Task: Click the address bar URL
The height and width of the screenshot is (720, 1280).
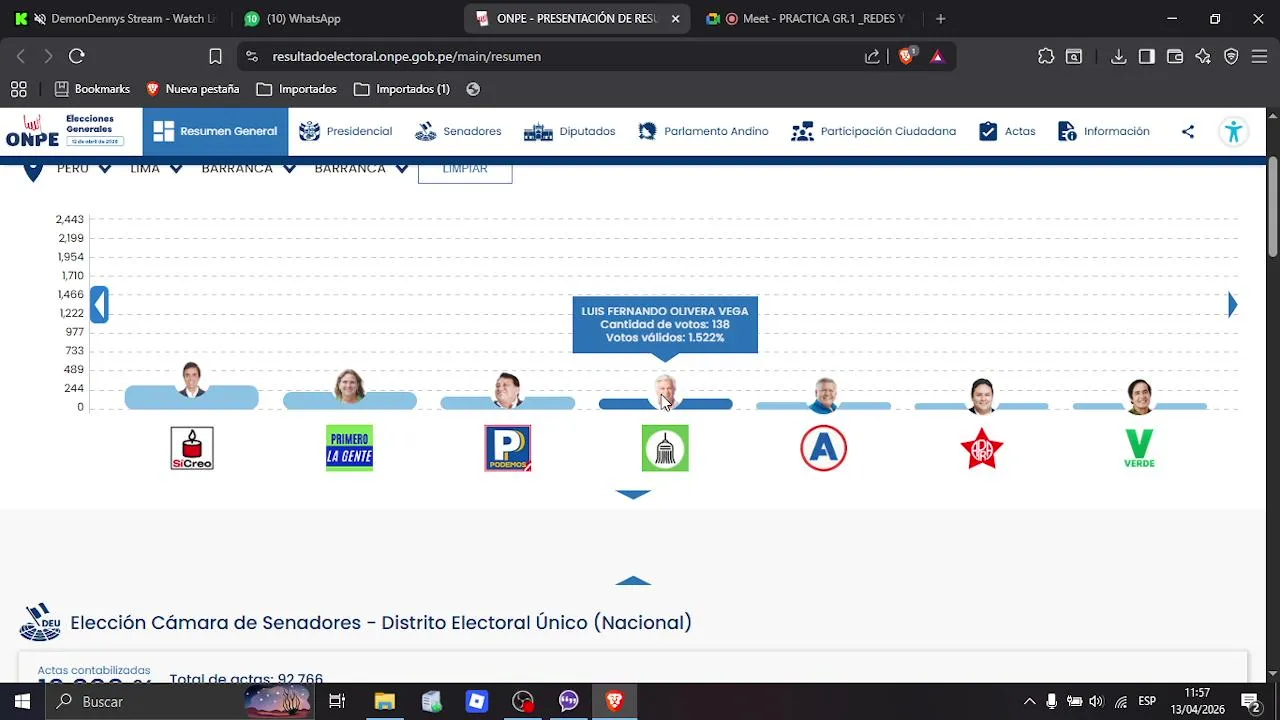Action: coord(406,57)
